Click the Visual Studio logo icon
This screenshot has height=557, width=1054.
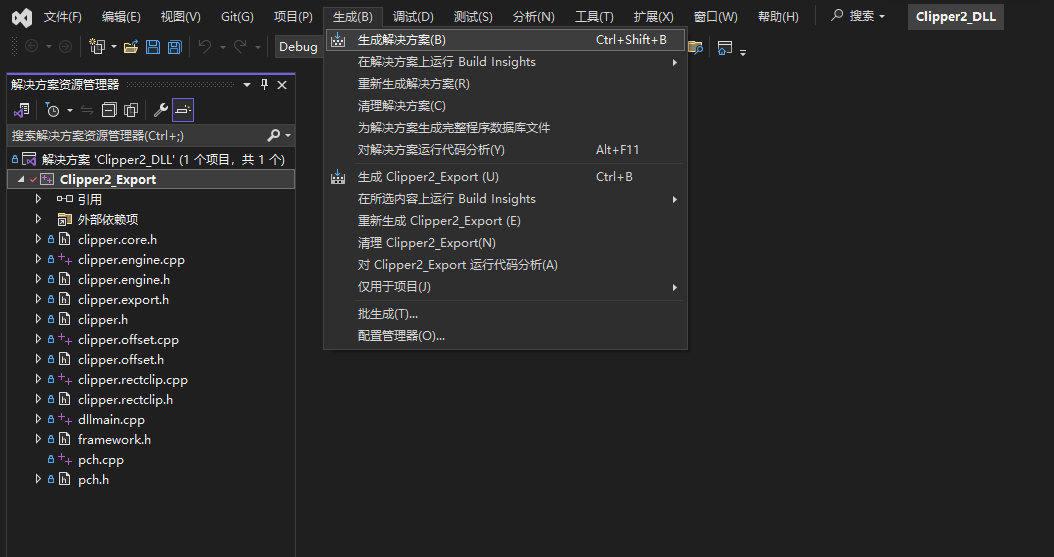(22, 17)
